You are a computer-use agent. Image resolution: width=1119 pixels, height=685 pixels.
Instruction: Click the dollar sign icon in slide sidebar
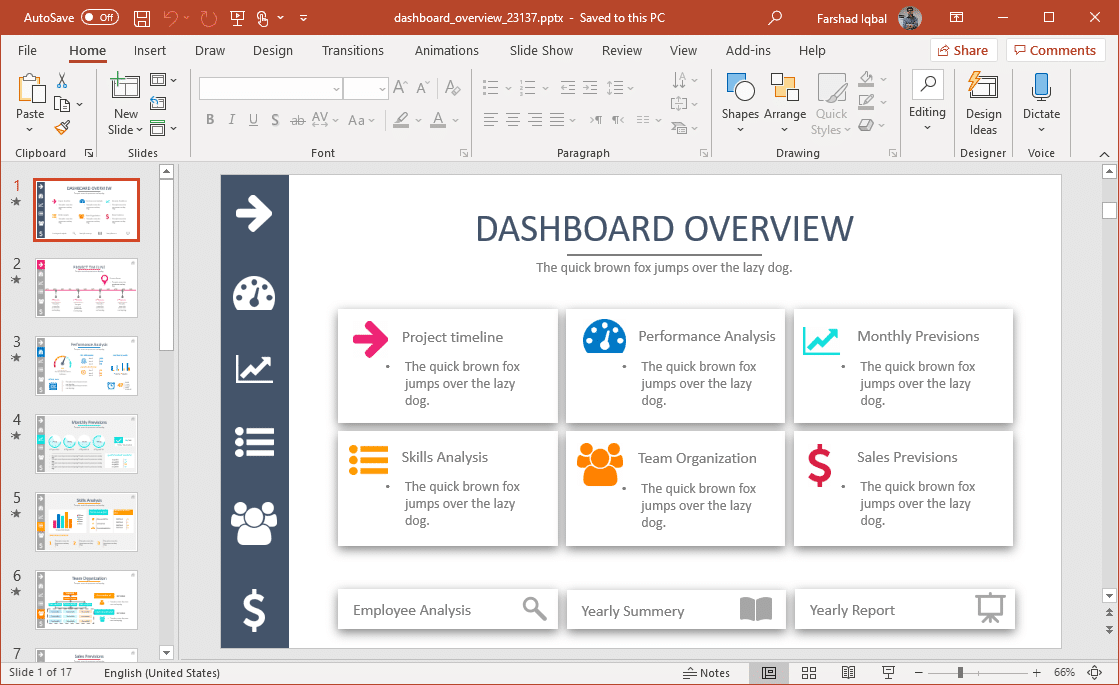coord(254,610)
